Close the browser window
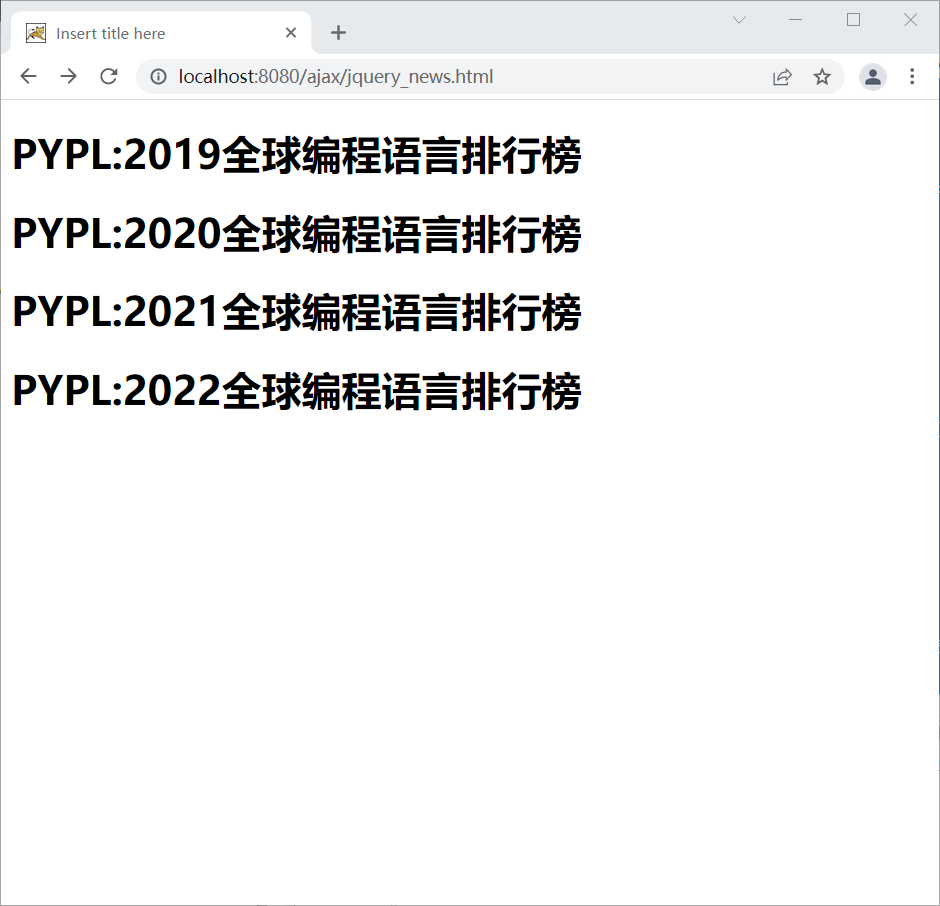 [910, 20]
